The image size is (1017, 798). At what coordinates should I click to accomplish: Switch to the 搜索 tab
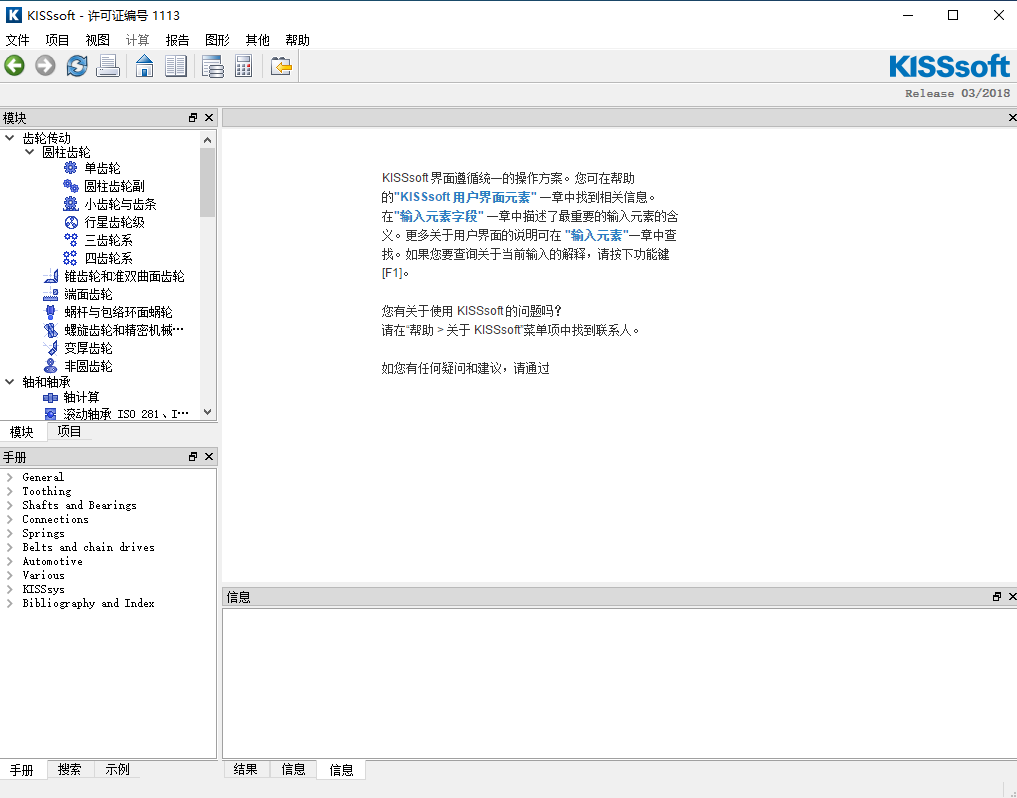(x=70, y=770)
